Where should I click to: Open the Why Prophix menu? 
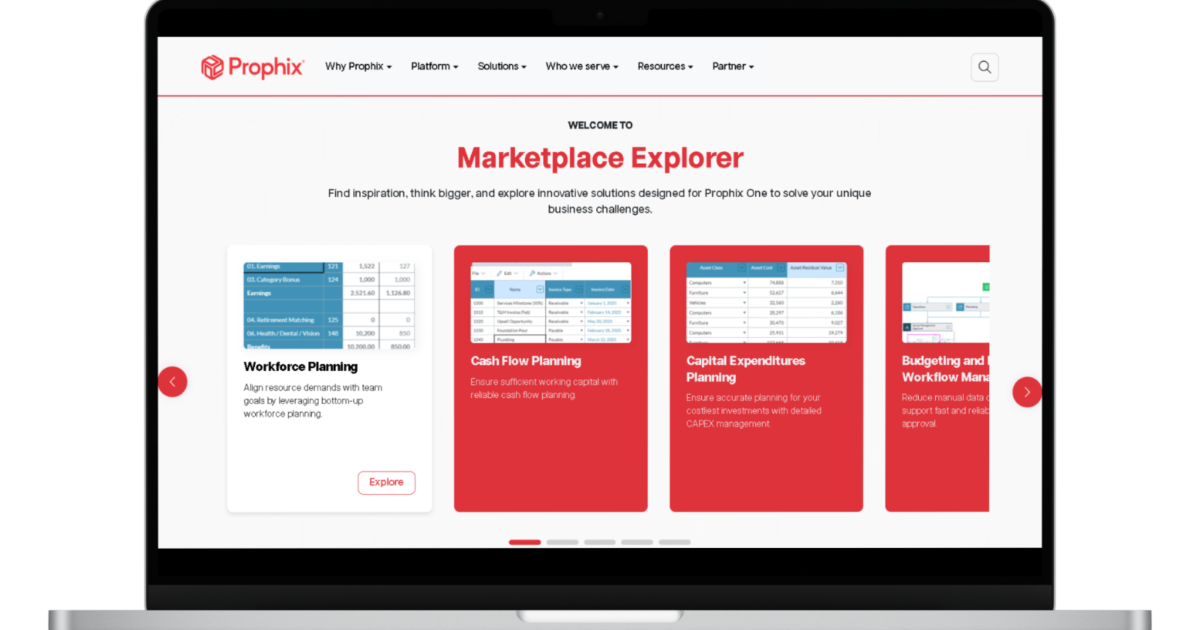(357, 66)
